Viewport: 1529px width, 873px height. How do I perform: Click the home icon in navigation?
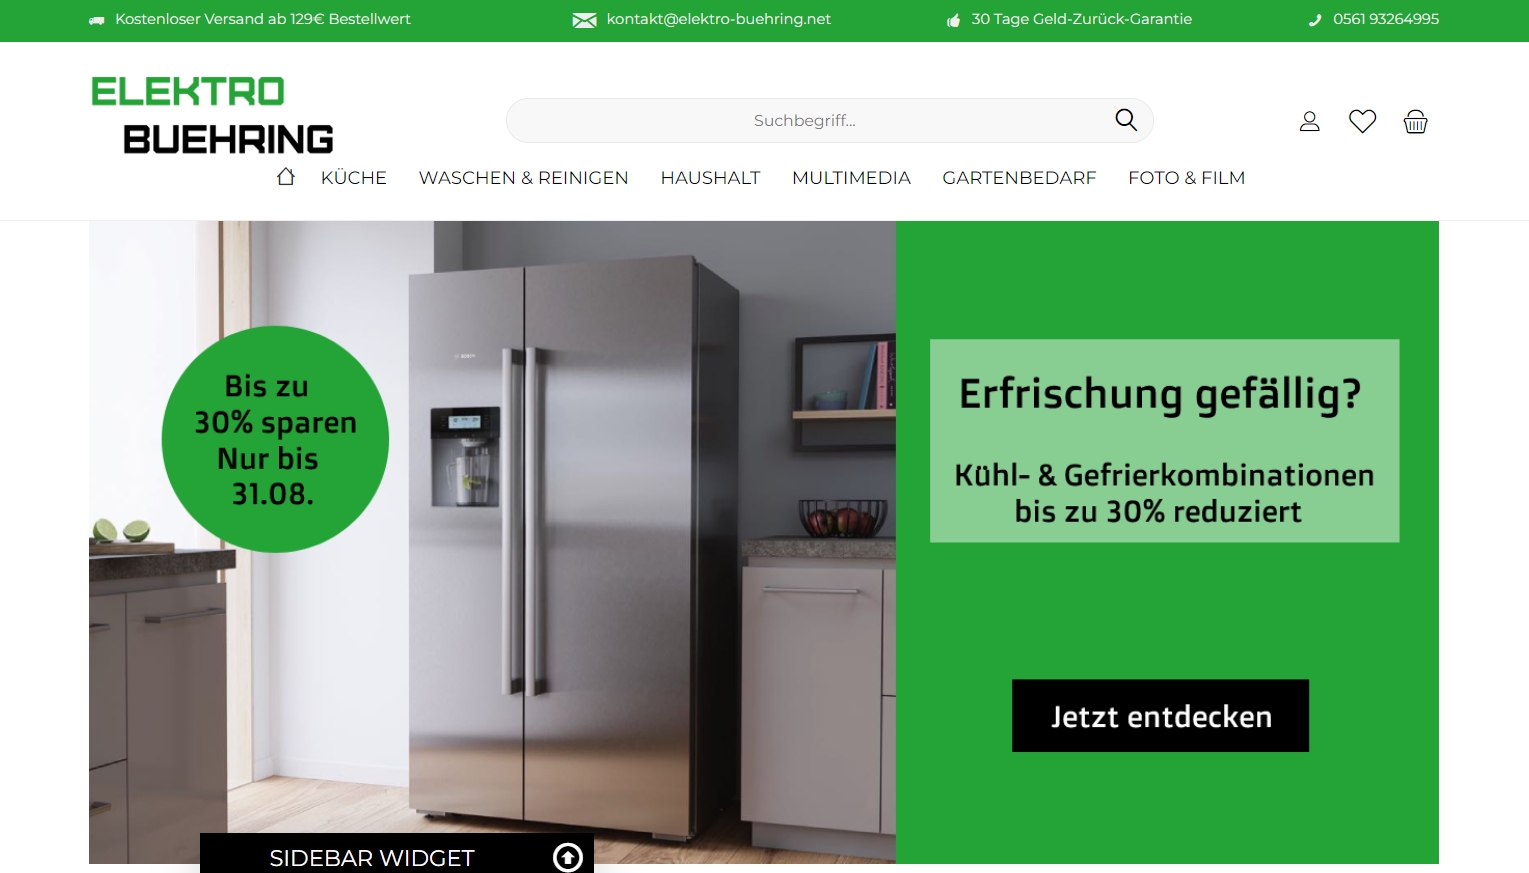tap(286, 177)
